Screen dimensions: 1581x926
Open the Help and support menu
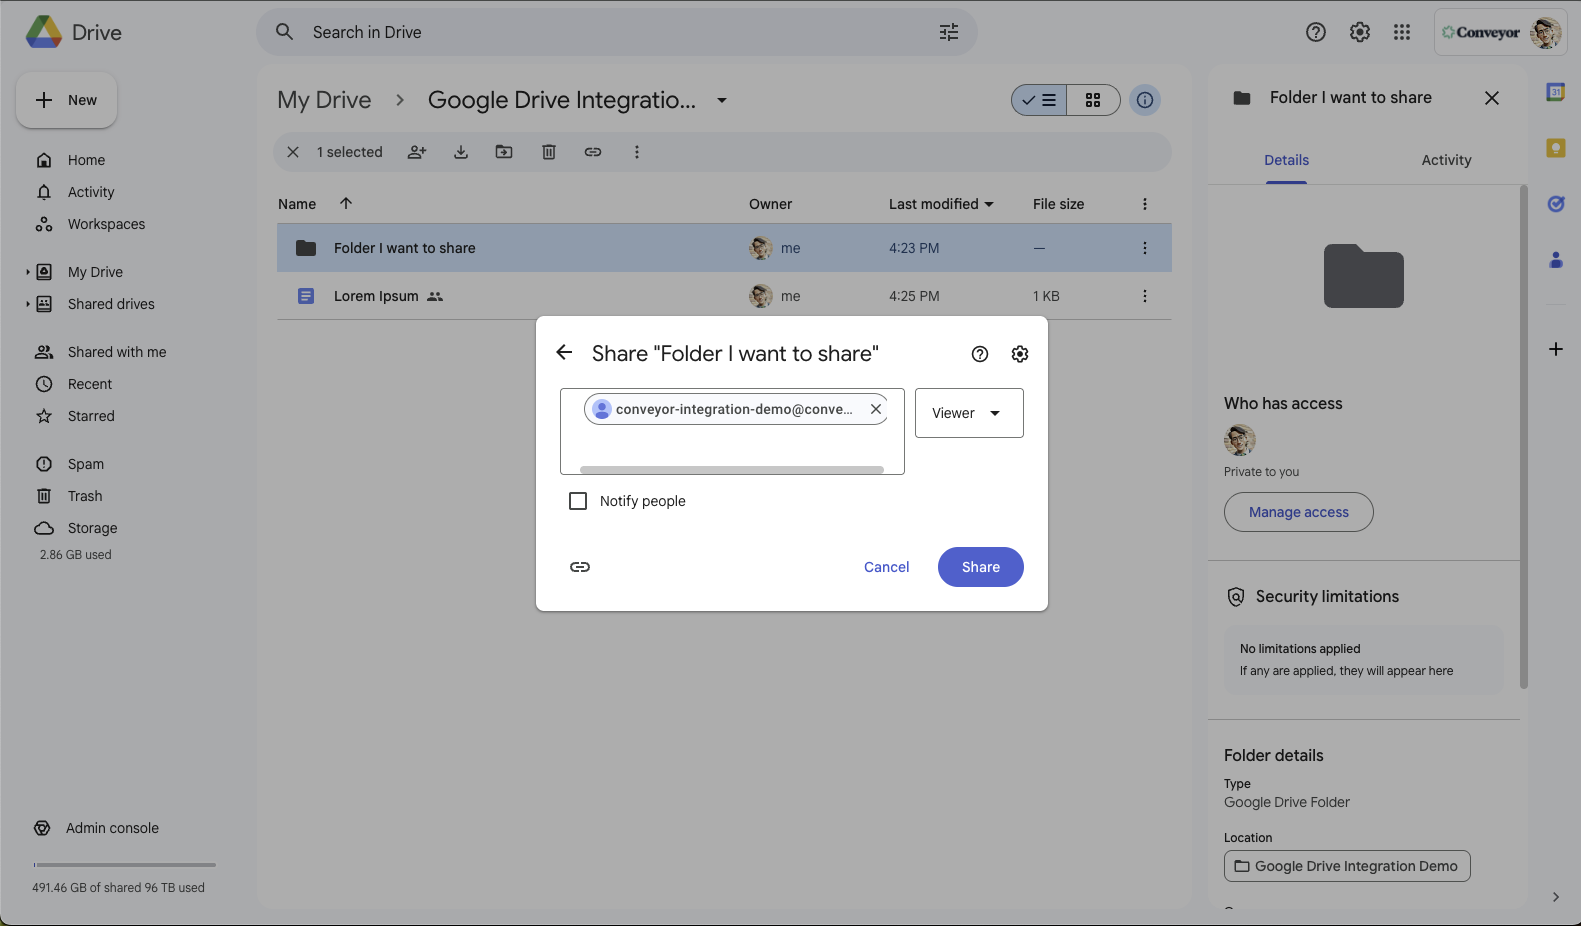1316,32
